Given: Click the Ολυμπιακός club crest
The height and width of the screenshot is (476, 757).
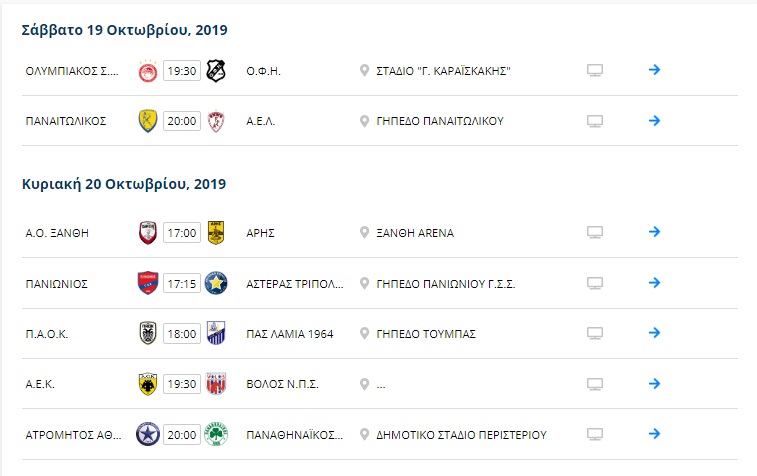Looking at the screenshot, I should (148, 71).
